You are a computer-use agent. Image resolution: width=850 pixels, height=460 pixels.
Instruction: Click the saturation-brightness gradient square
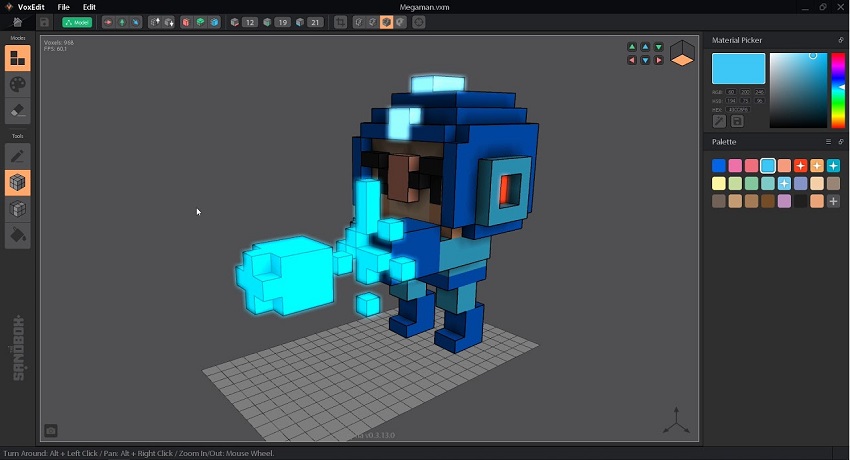click(799, 90)
